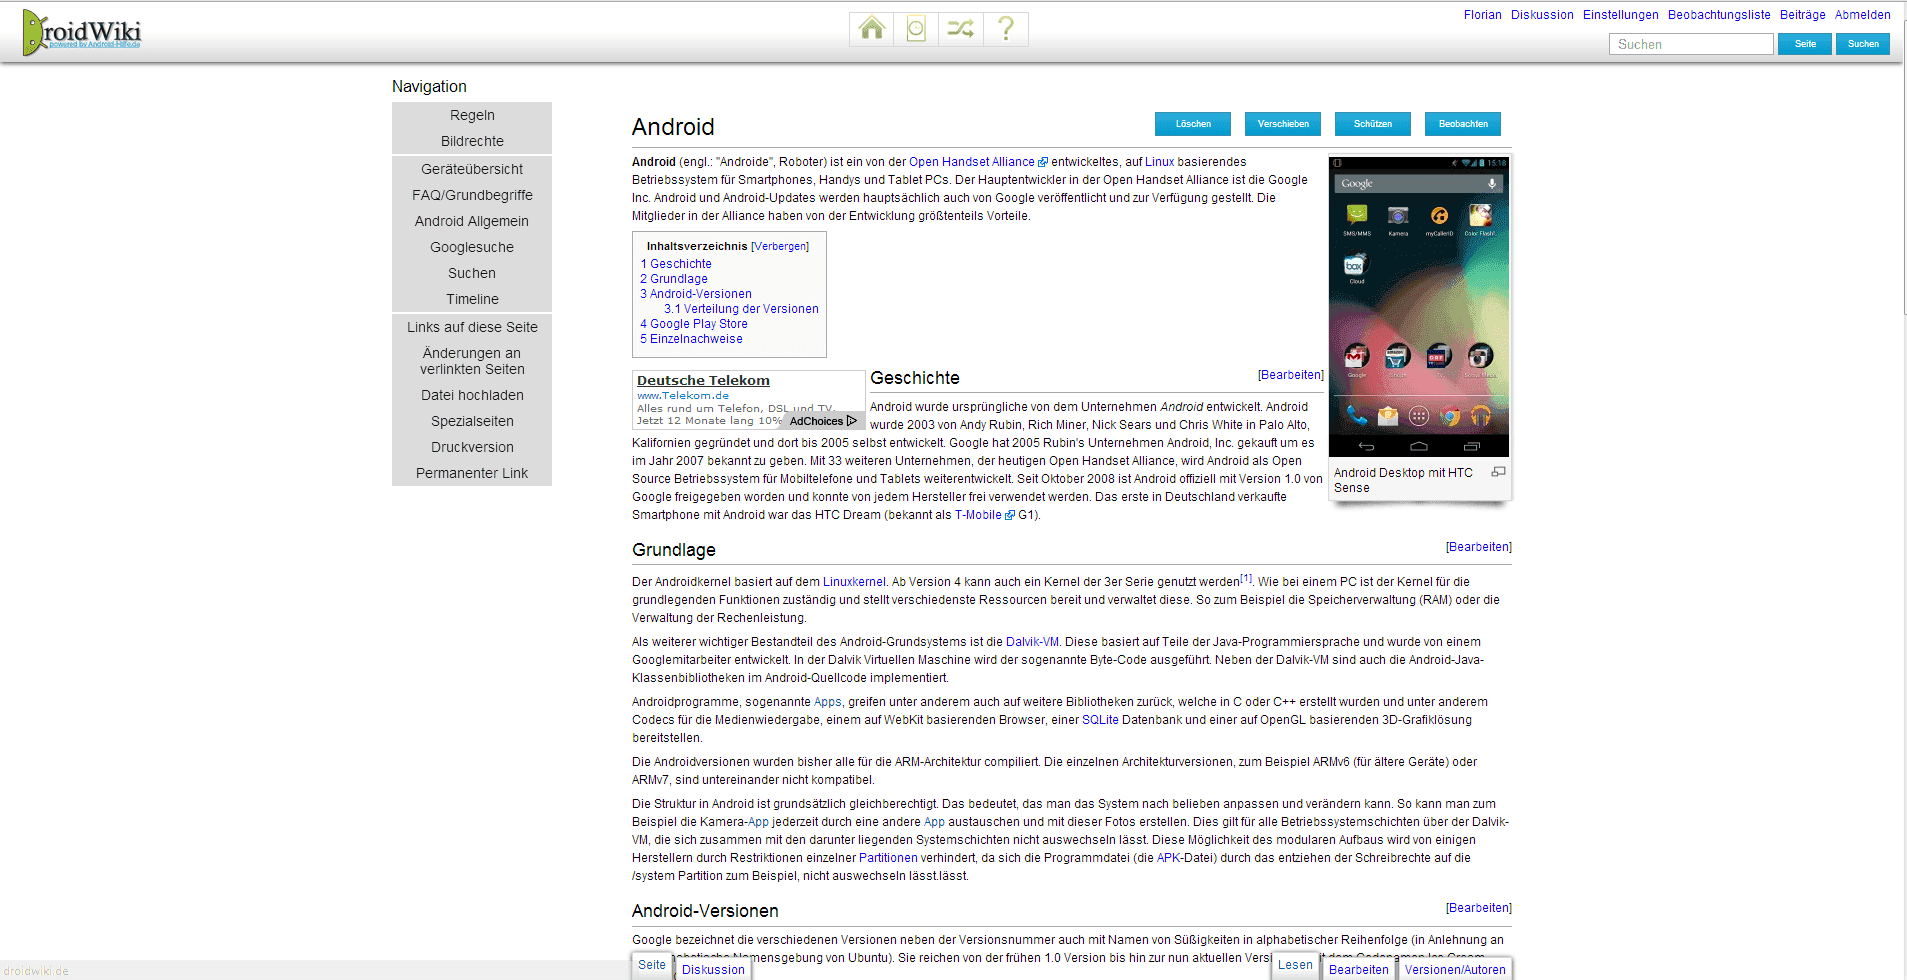Open Android Allgemein in the sidebar
Viewport: 1907px width, 980px height.
click(472, 221)
